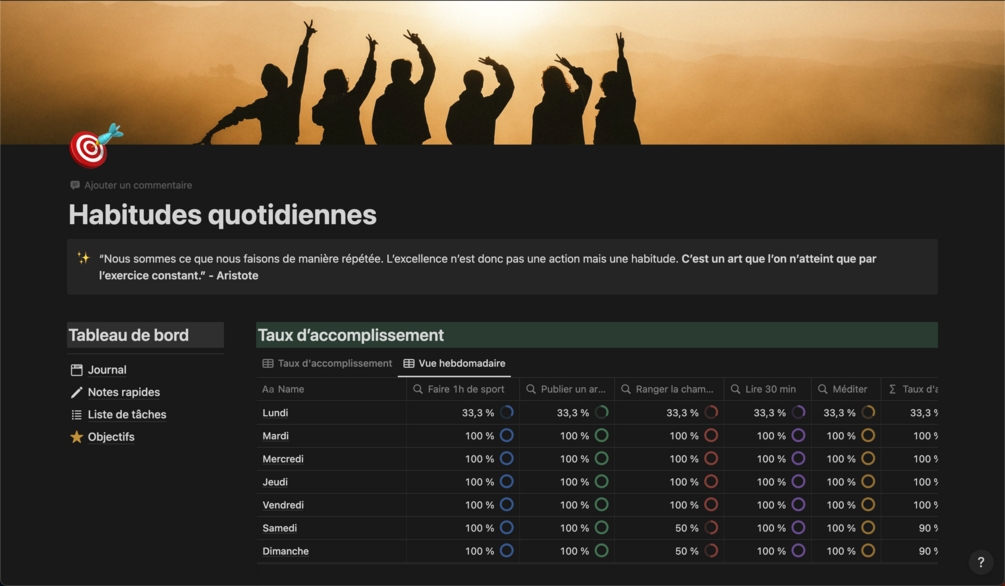Click magnifier icon in Publier un ar... header

pos(531,389)
